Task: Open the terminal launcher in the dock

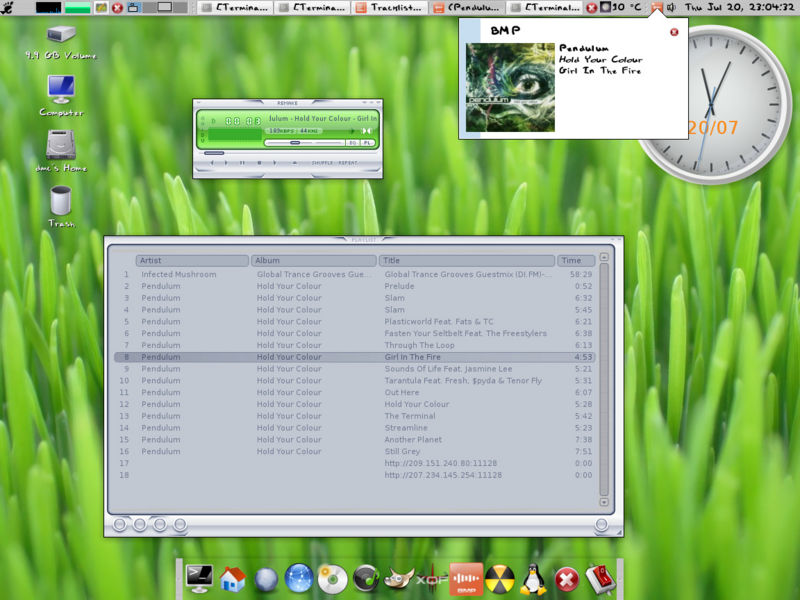Action: (199, 579)
